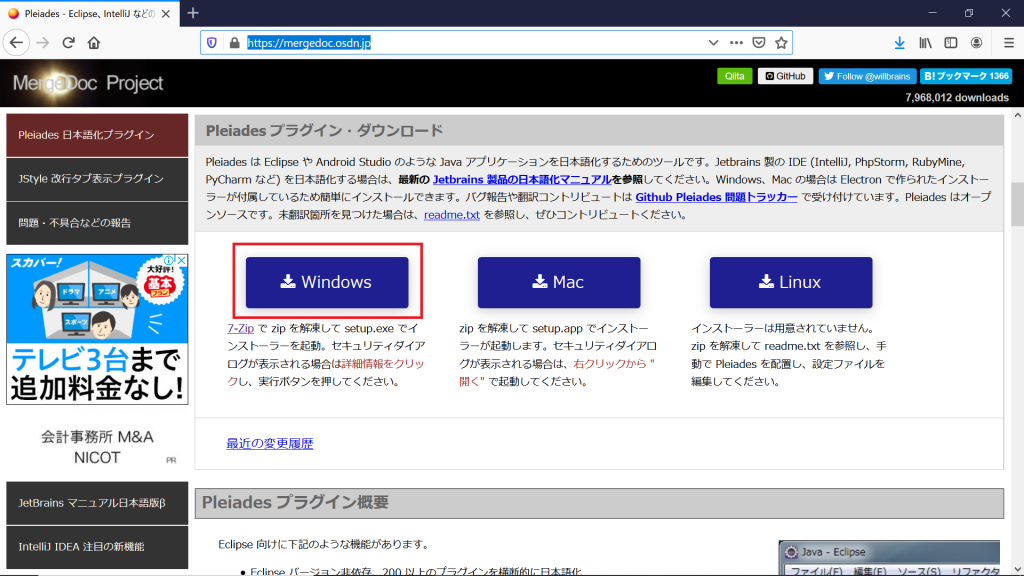This screenshot has height=576, width=1024.
Task: Open the hamburger application menu
Action: (1008, 43)
